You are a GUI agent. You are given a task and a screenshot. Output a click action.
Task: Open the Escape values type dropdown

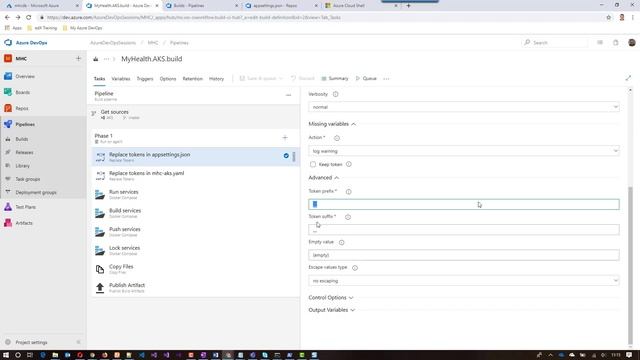[464, 281]
